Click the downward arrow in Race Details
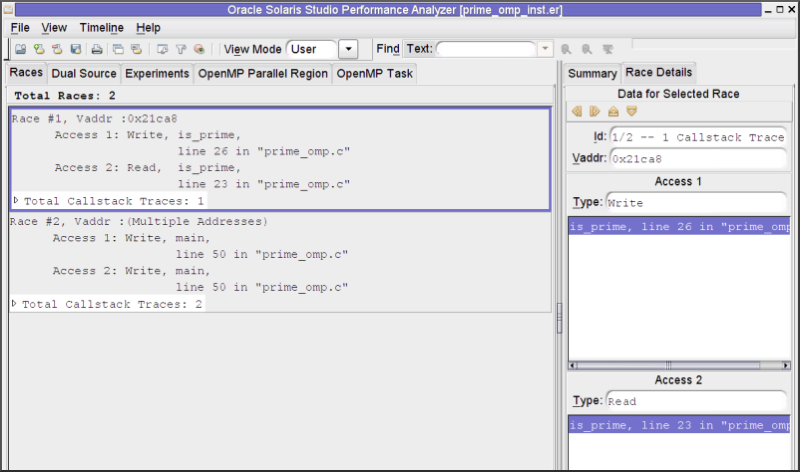Screen dimensions: 800x472 [632, 111]
